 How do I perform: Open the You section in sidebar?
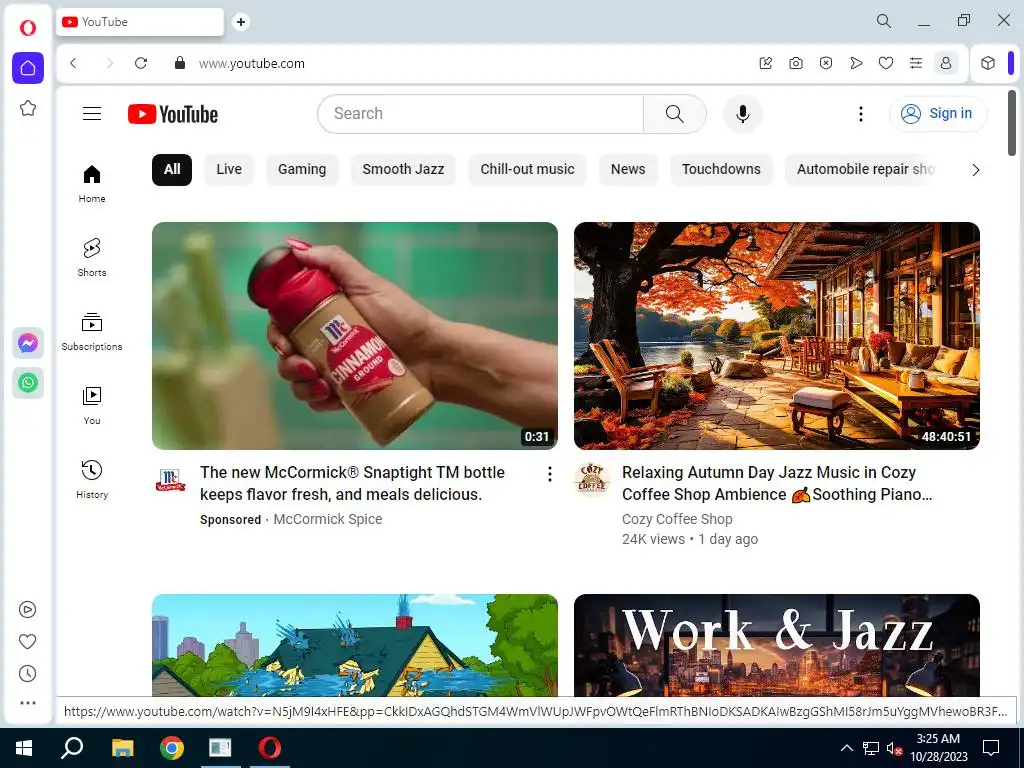(92, 406)
